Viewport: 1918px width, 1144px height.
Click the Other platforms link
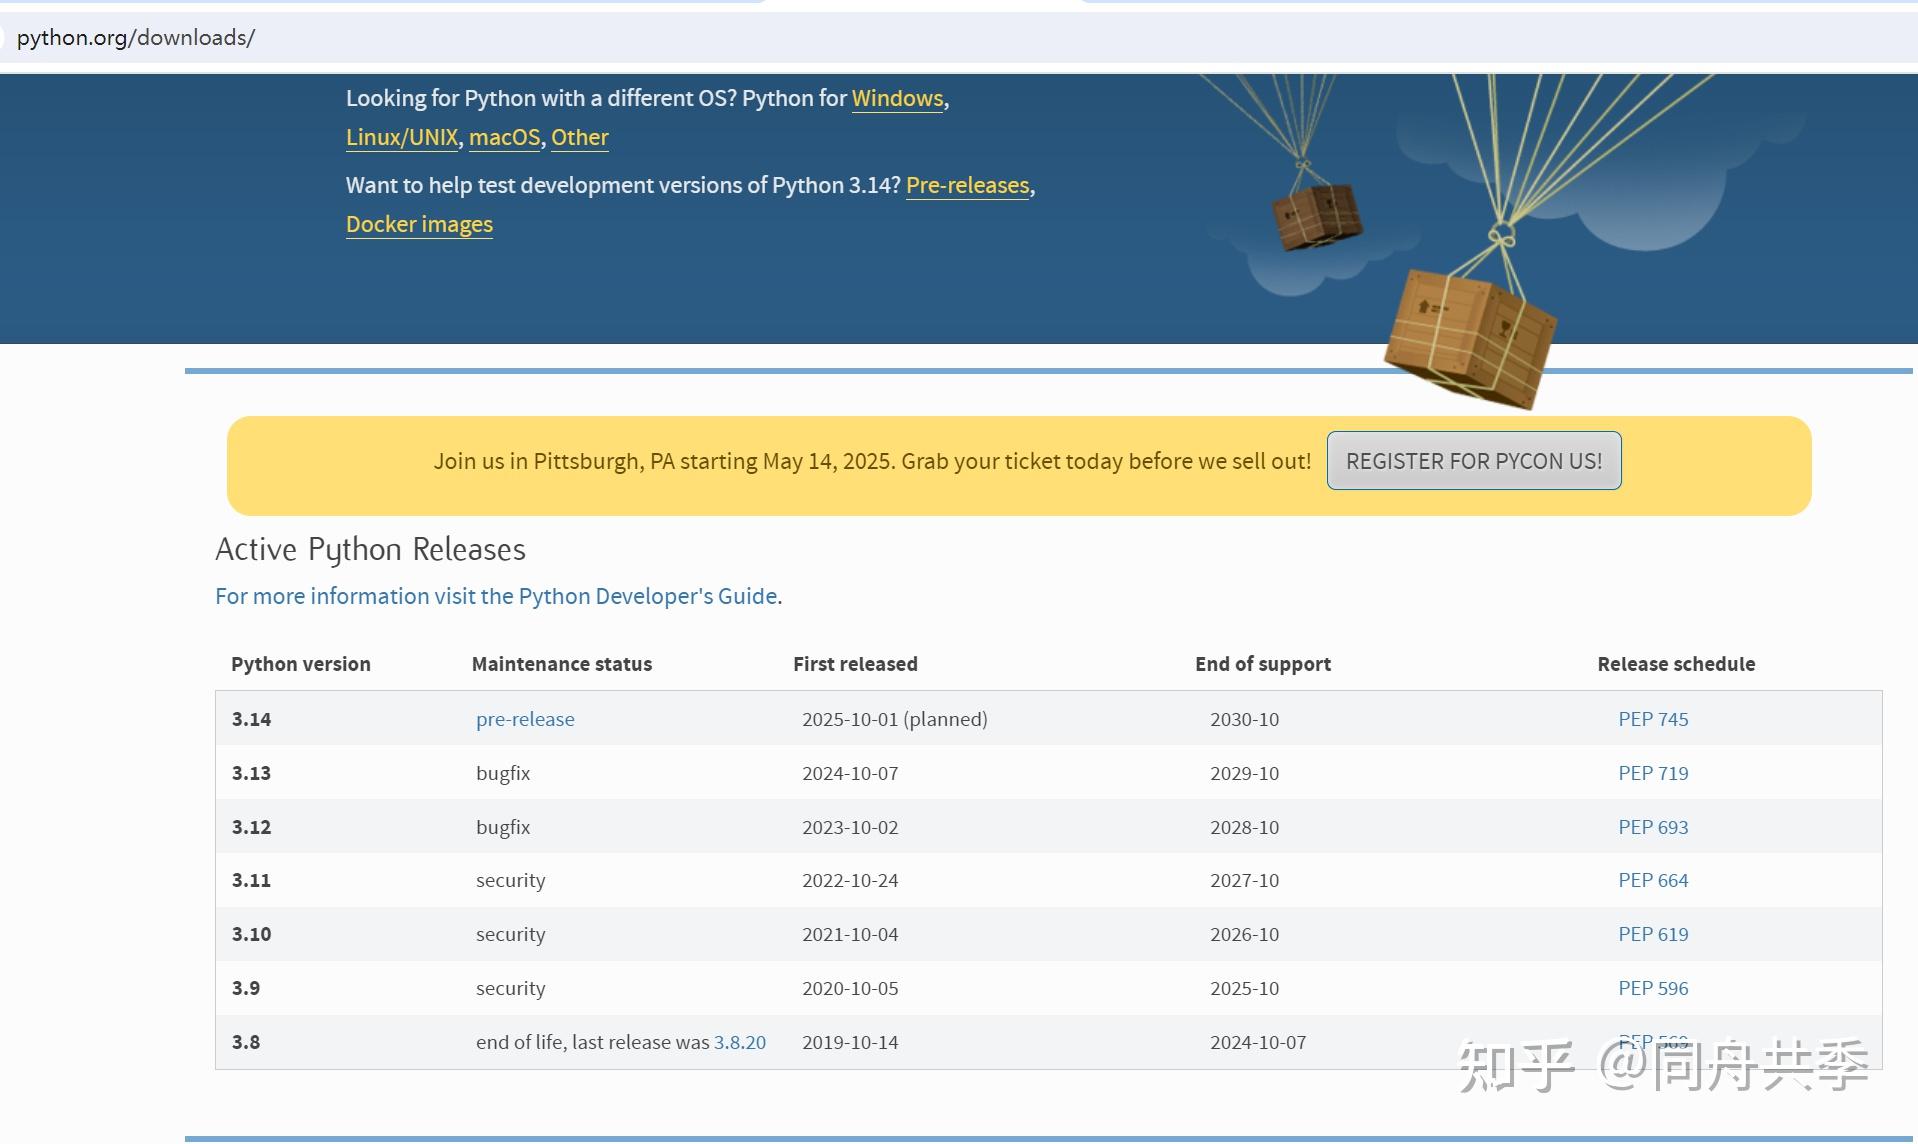[579, 137]
